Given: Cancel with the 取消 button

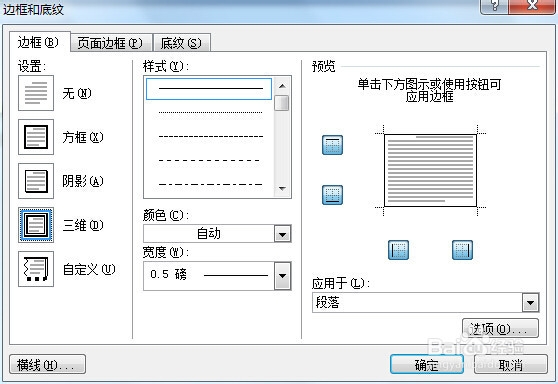Looking at the screenshot, I should tap(510, 364).
